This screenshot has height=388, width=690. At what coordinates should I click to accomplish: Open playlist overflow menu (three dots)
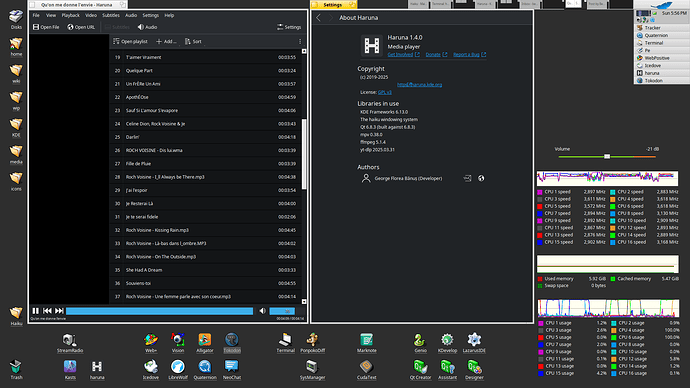pyautogui.click(x=300, y=41)
